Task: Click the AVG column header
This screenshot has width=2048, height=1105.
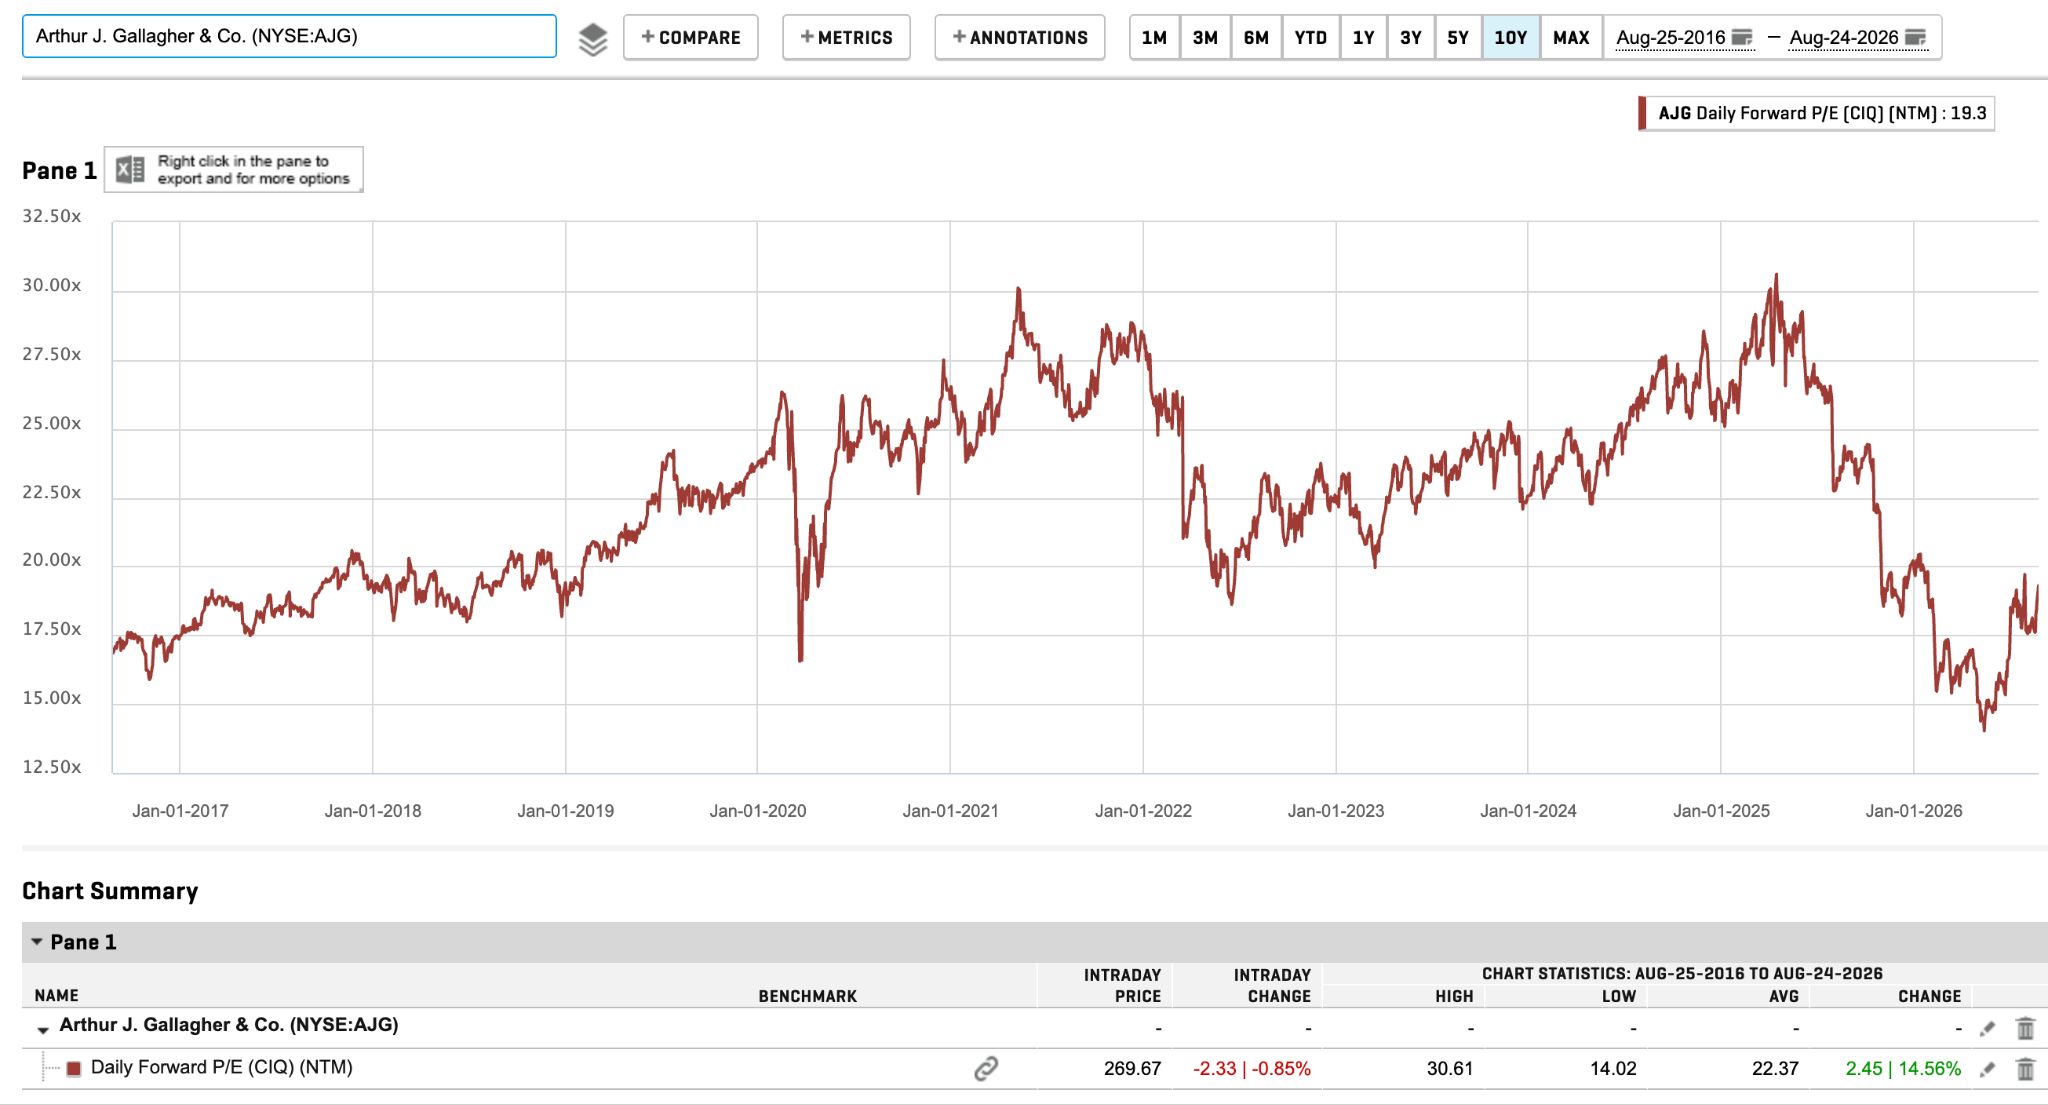Action: (1784, 996)
